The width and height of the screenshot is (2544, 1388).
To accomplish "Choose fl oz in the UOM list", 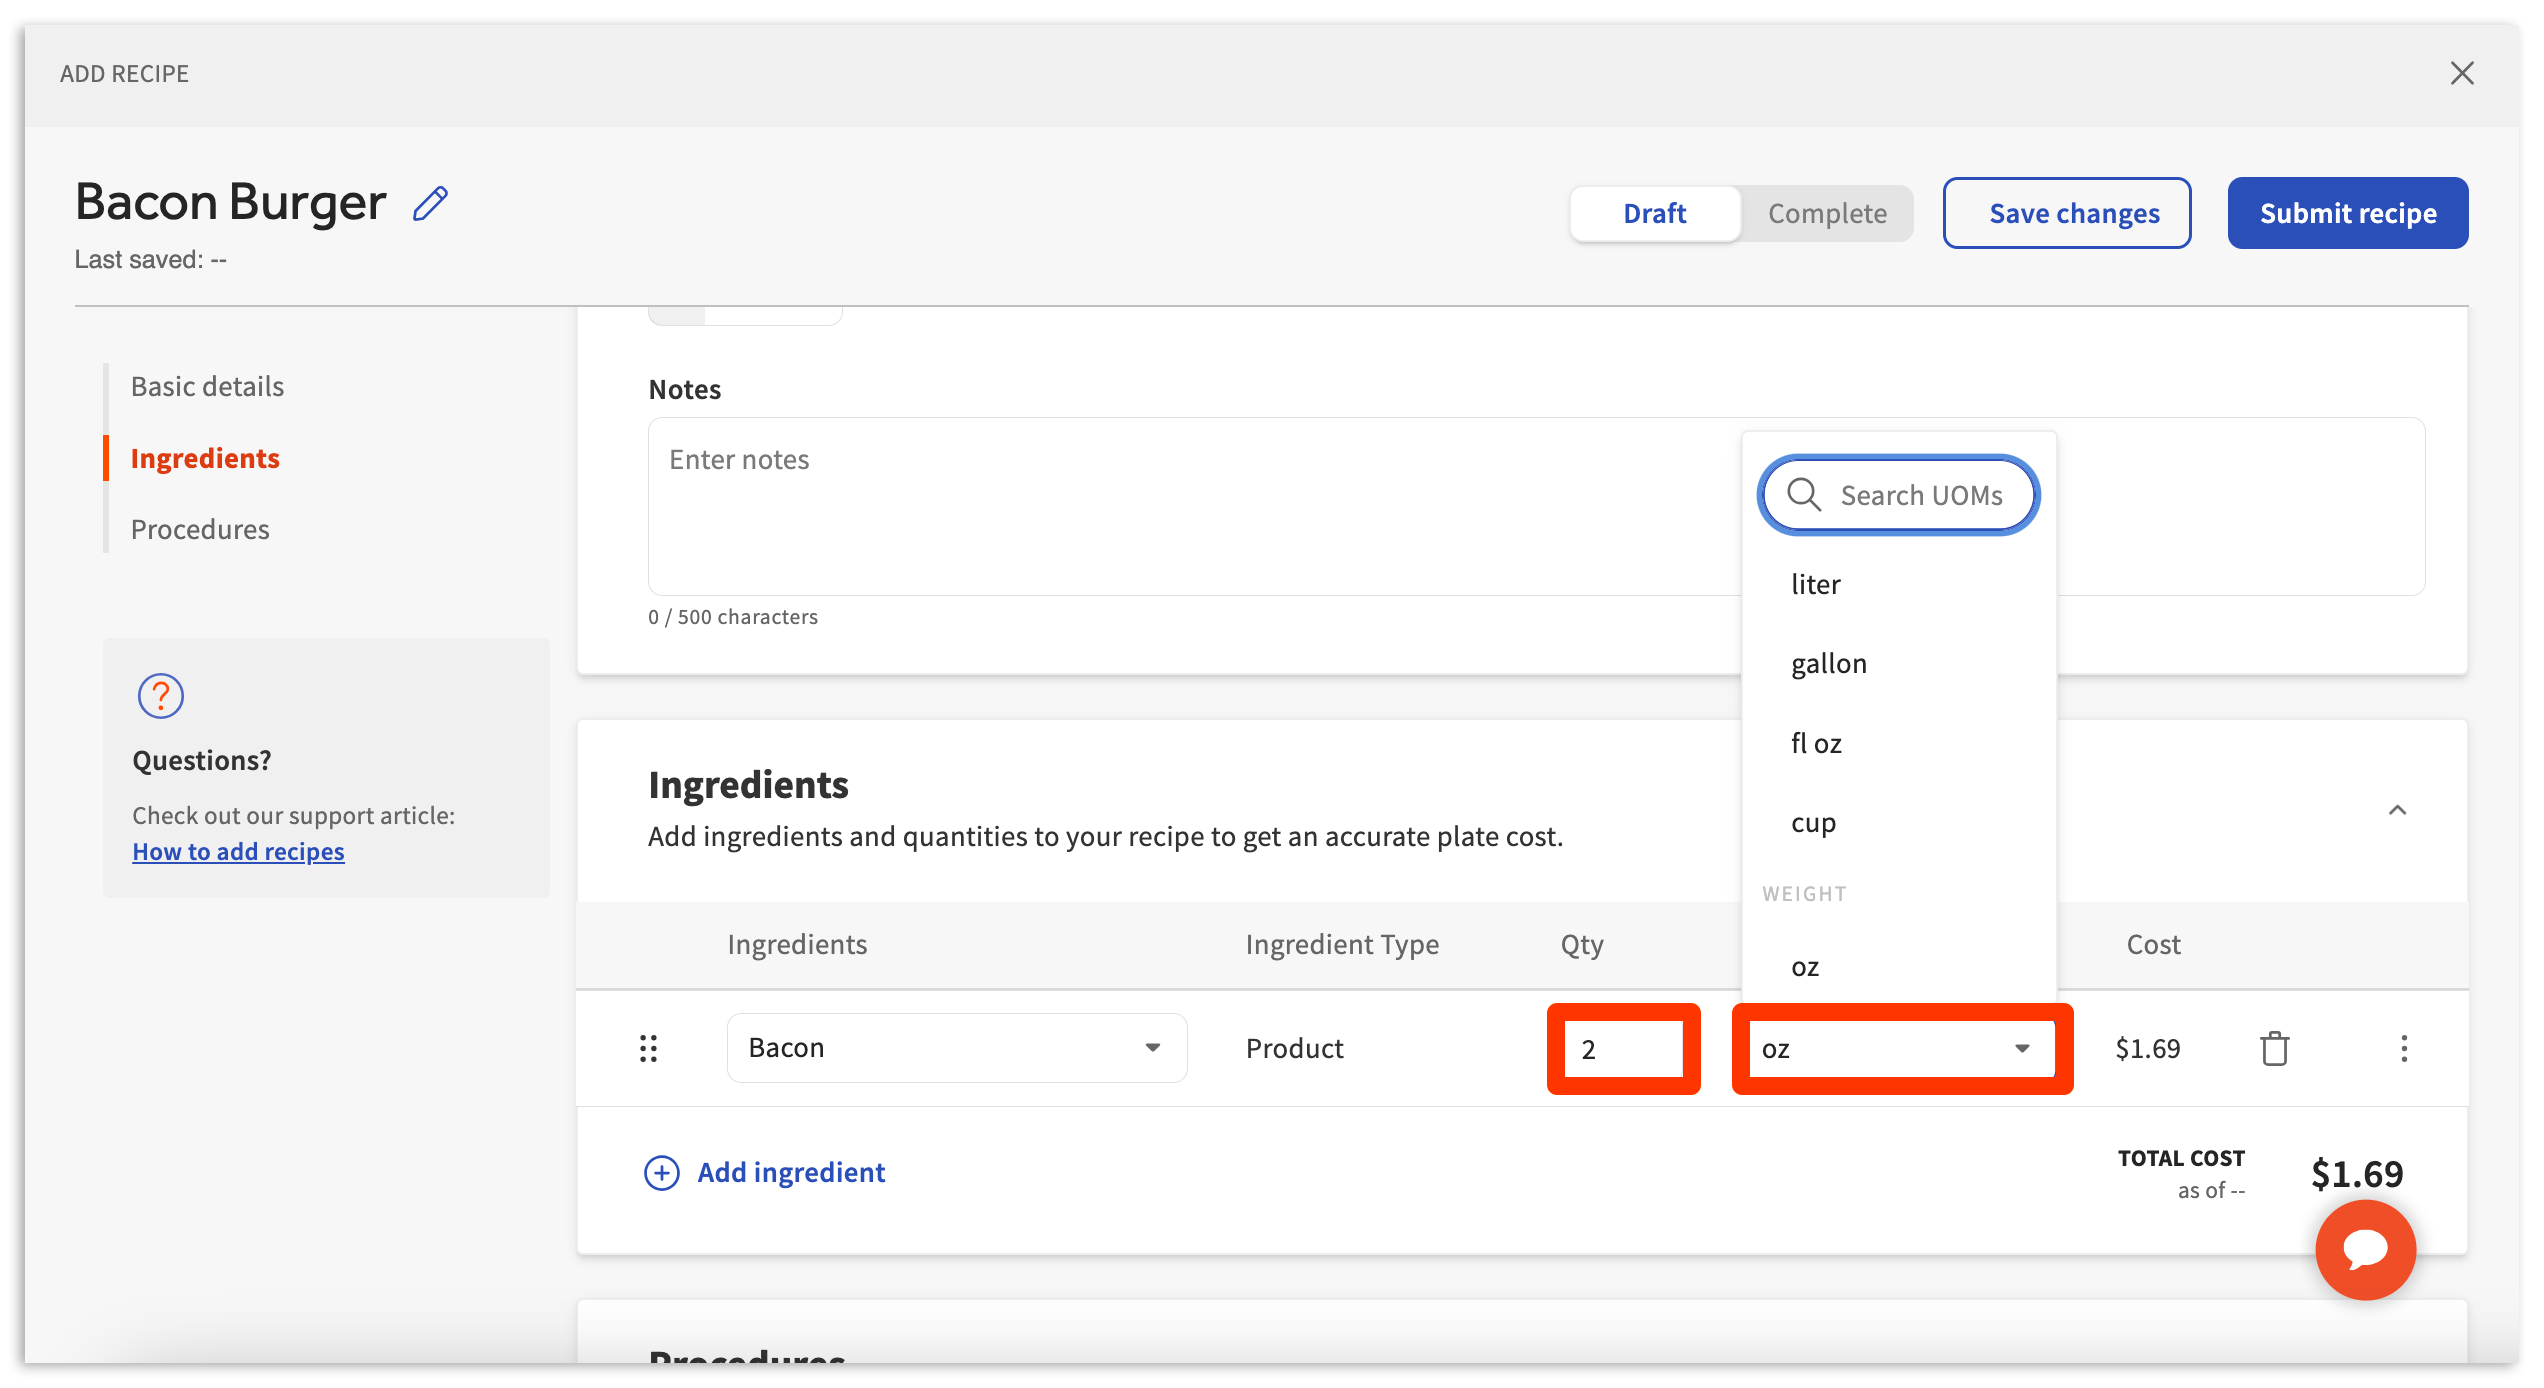I will [x=1816, y=743].
